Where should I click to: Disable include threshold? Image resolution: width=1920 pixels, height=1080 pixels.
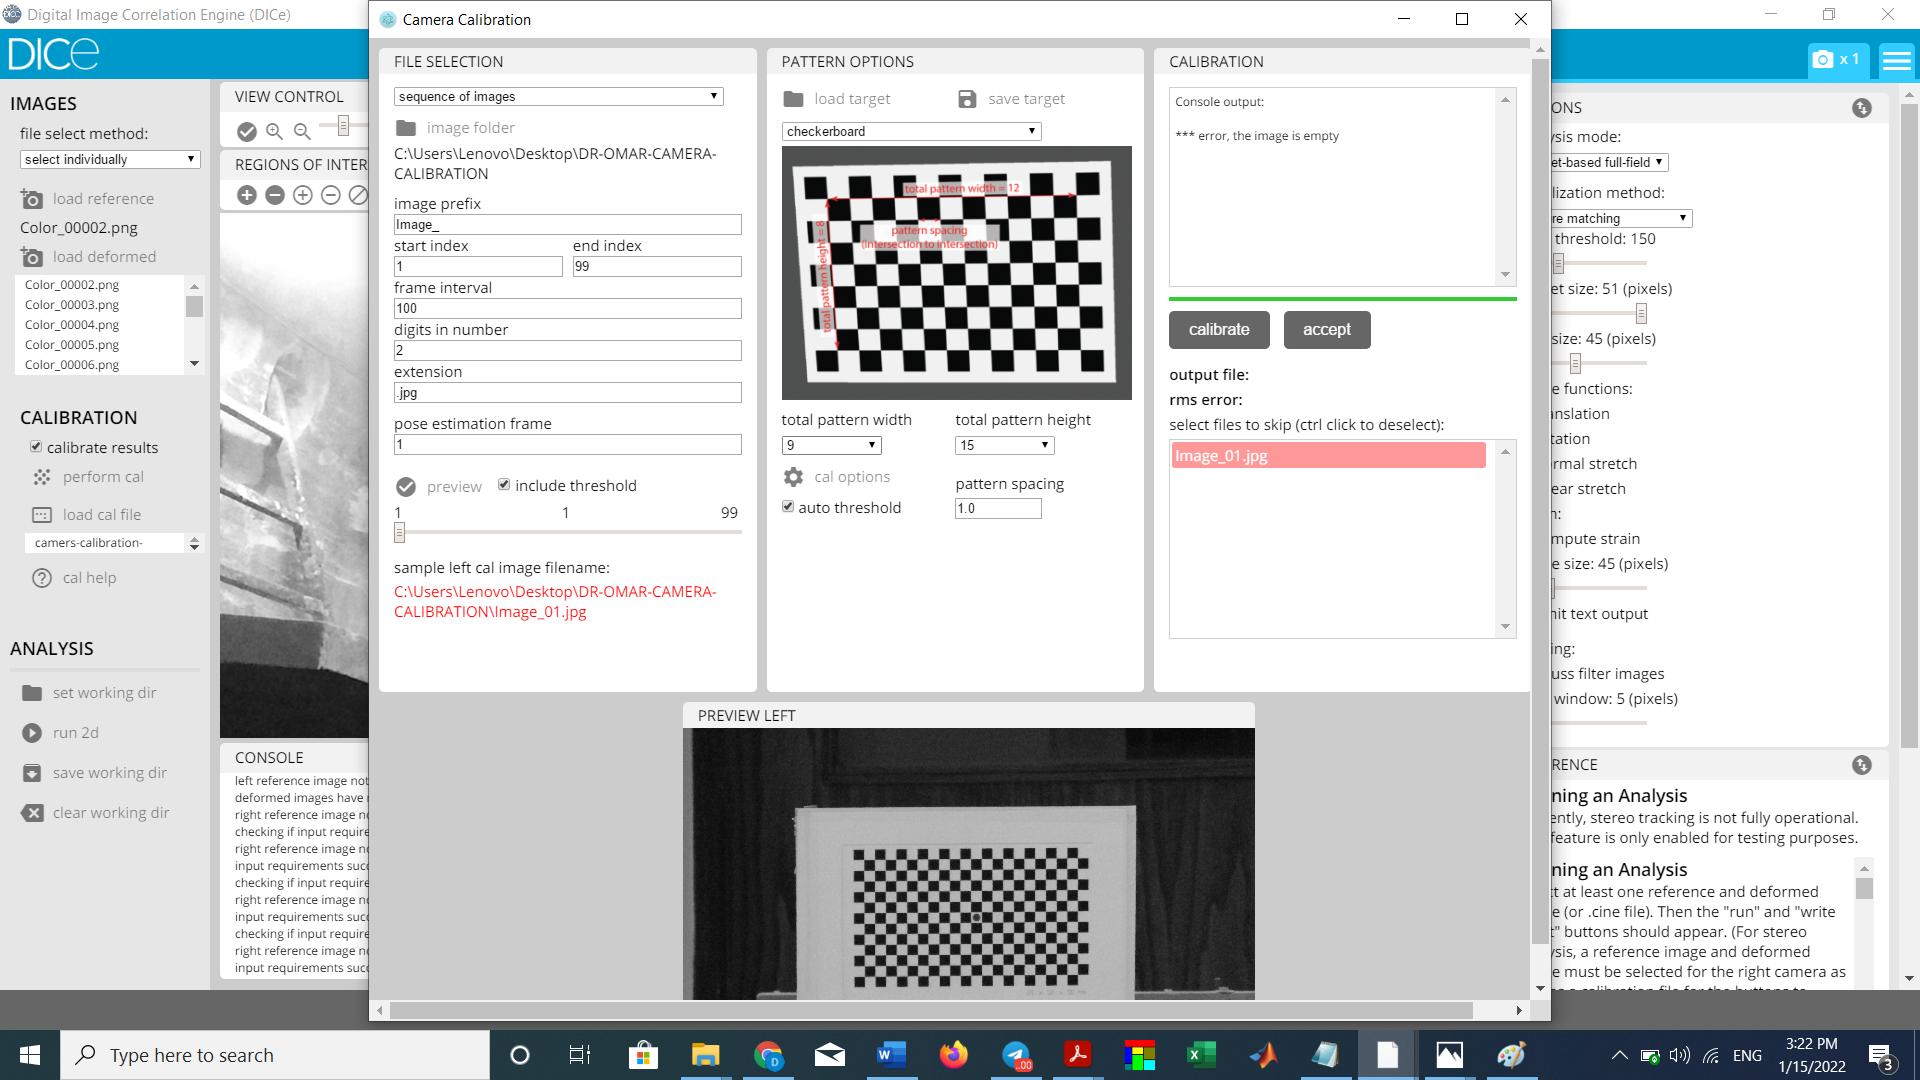point(504,484)
